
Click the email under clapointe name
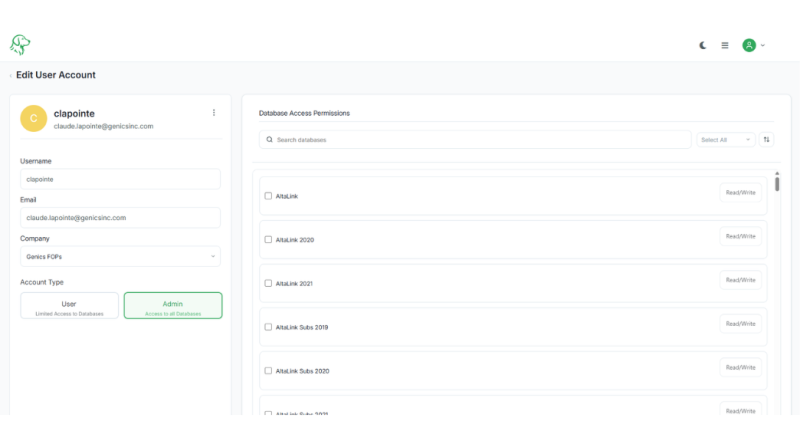[104, 126]
